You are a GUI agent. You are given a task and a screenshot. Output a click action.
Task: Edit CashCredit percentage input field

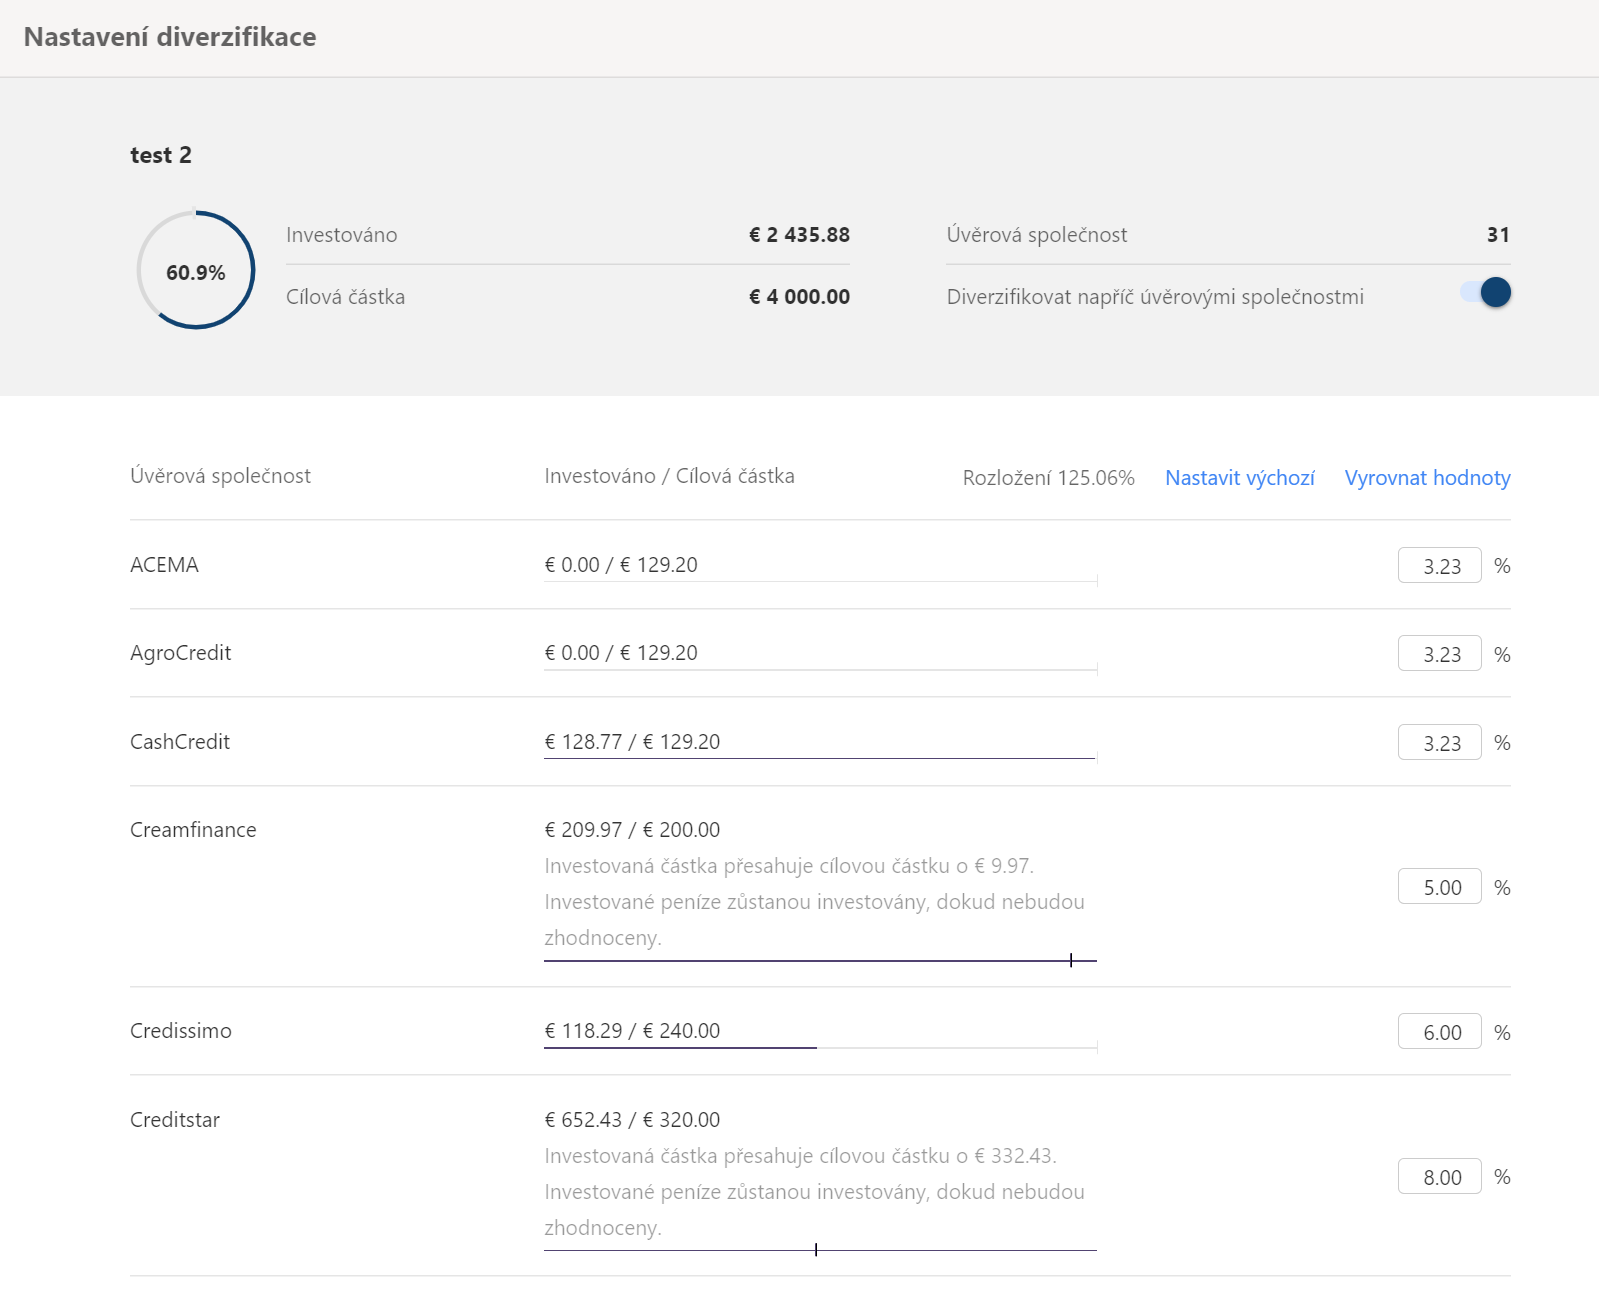[x=1439, y=742]
